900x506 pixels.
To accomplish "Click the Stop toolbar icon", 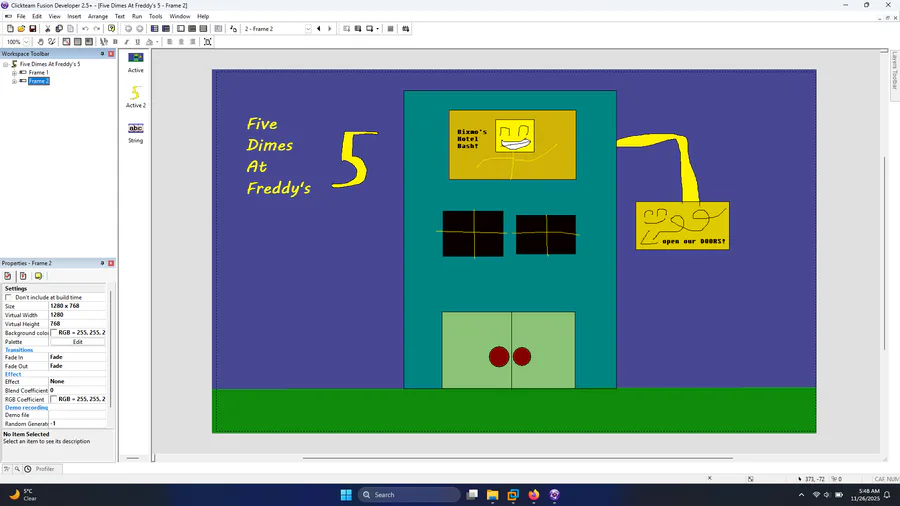I will (x=390, y=29).
